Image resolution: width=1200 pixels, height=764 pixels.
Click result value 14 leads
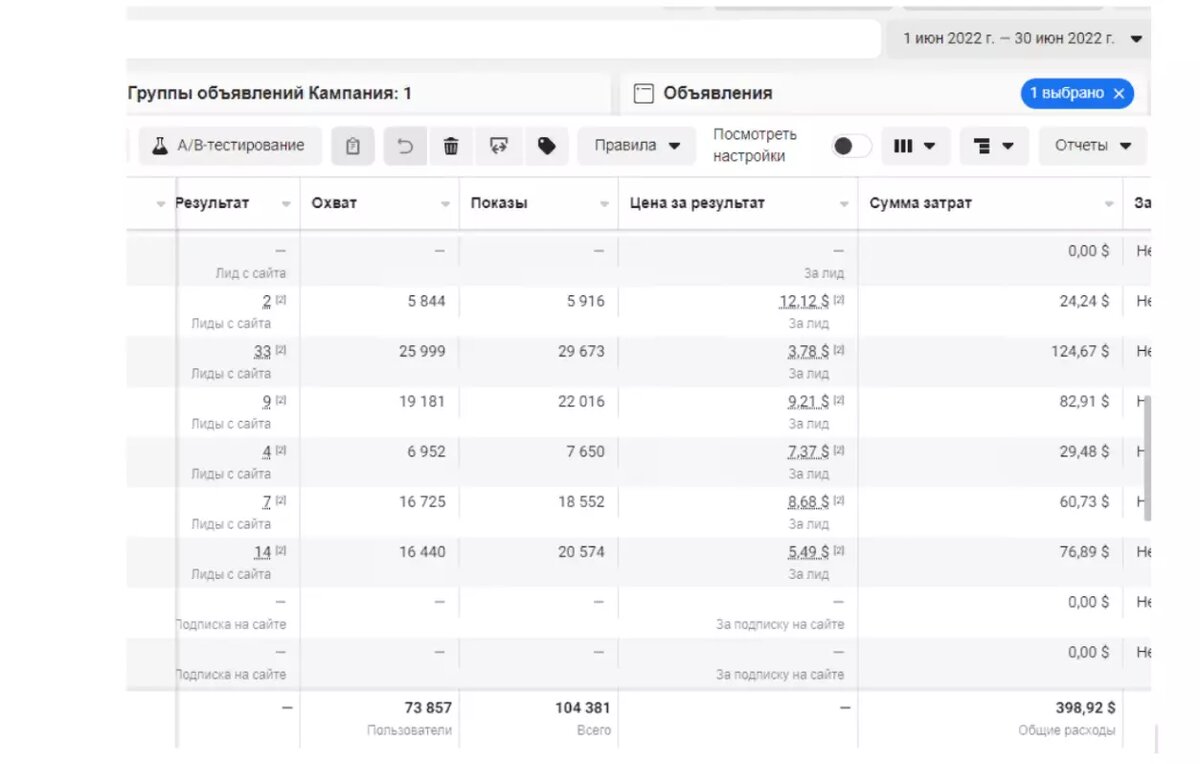[x=262, y=552]
